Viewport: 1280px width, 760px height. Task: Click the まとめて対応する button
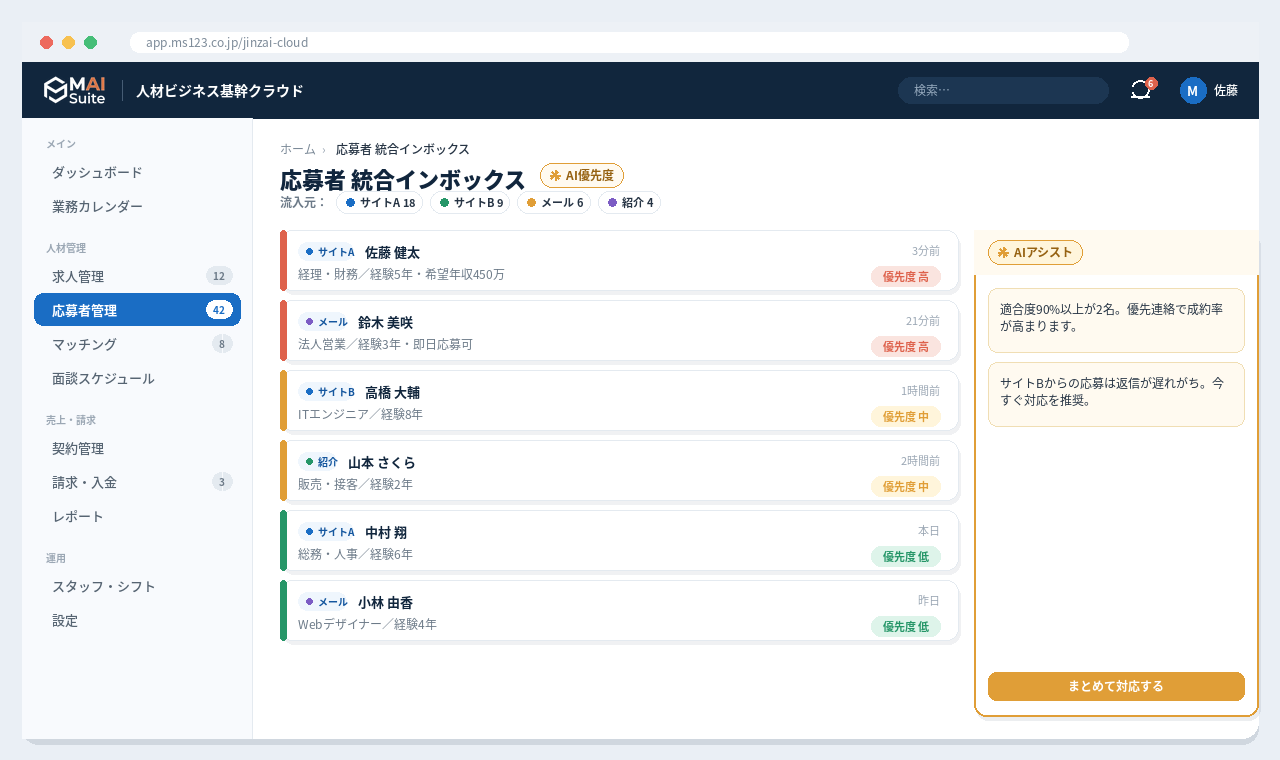1116,686
